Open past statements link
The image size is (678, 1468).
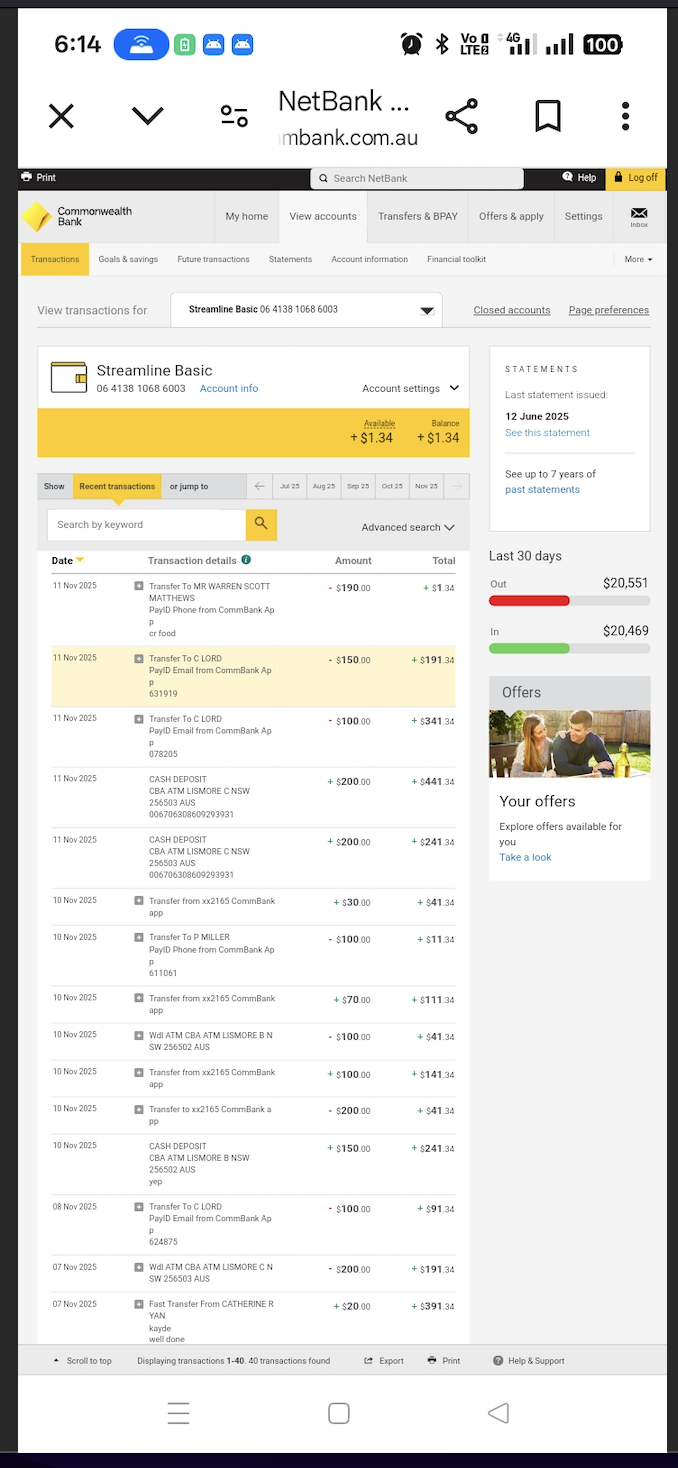542,489
